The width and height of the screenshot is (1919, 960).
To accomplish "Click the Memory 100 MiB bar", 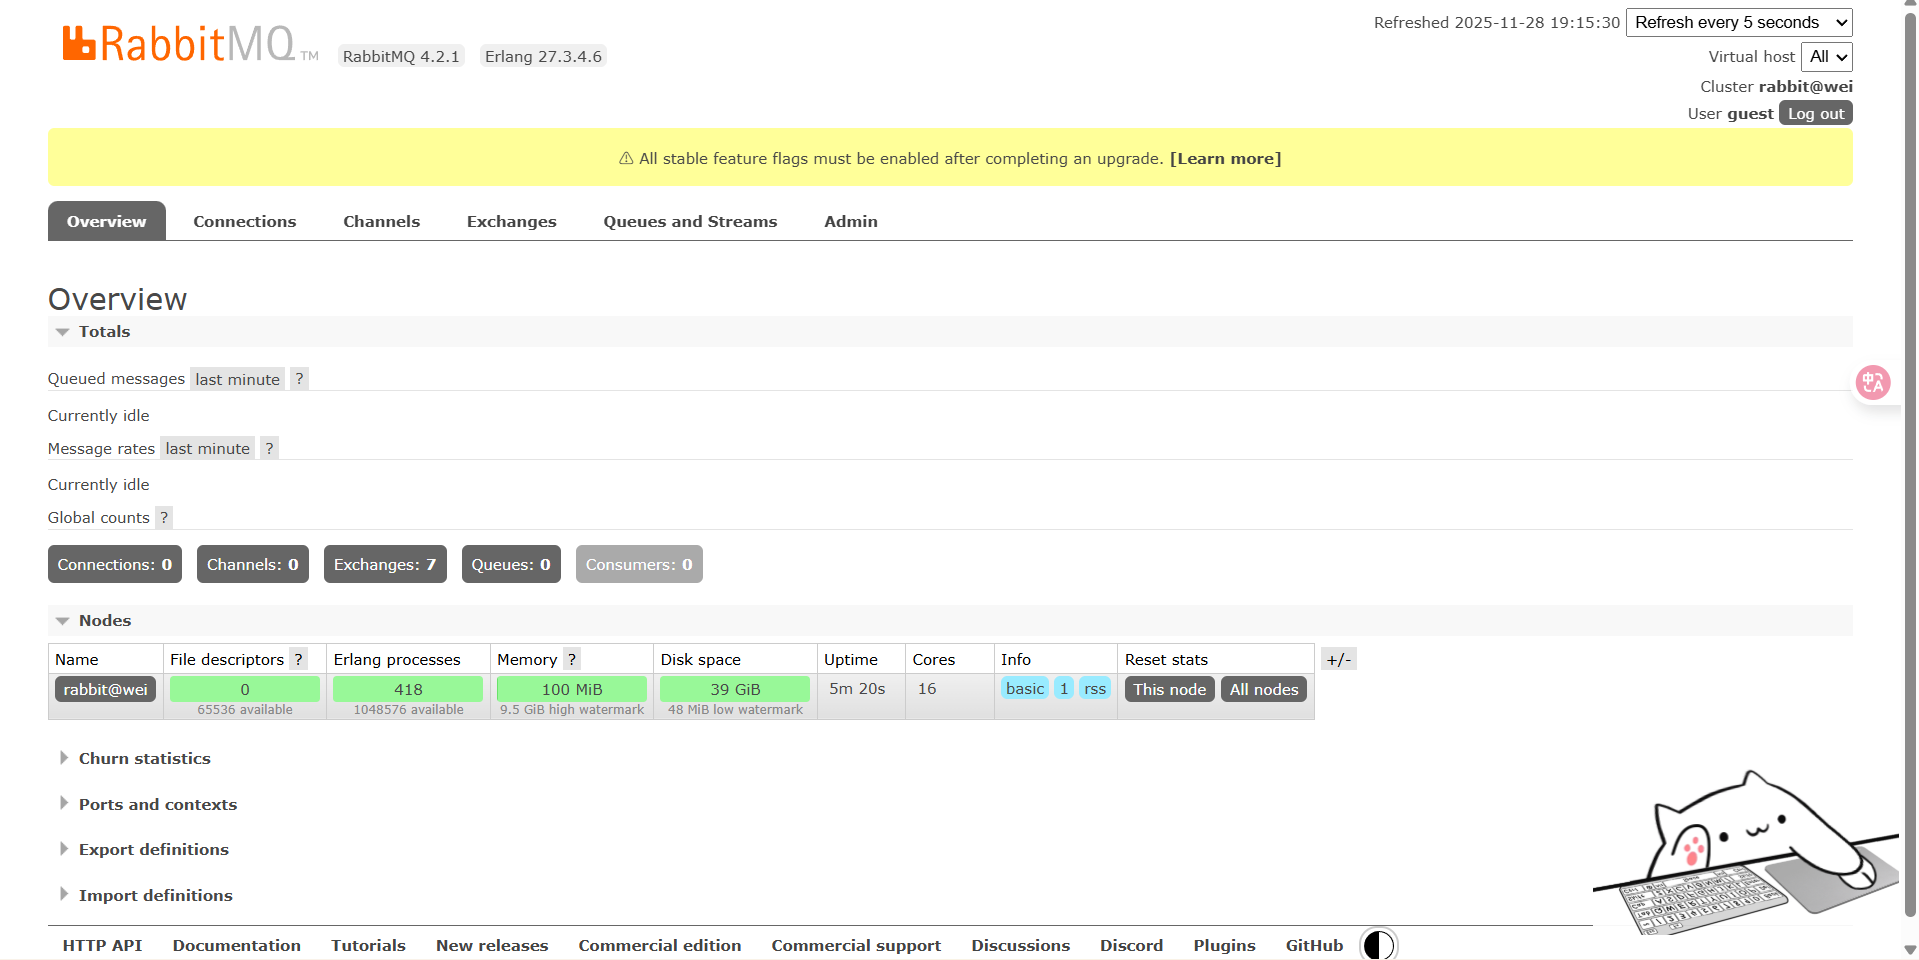I will click(x=572, y=689).
